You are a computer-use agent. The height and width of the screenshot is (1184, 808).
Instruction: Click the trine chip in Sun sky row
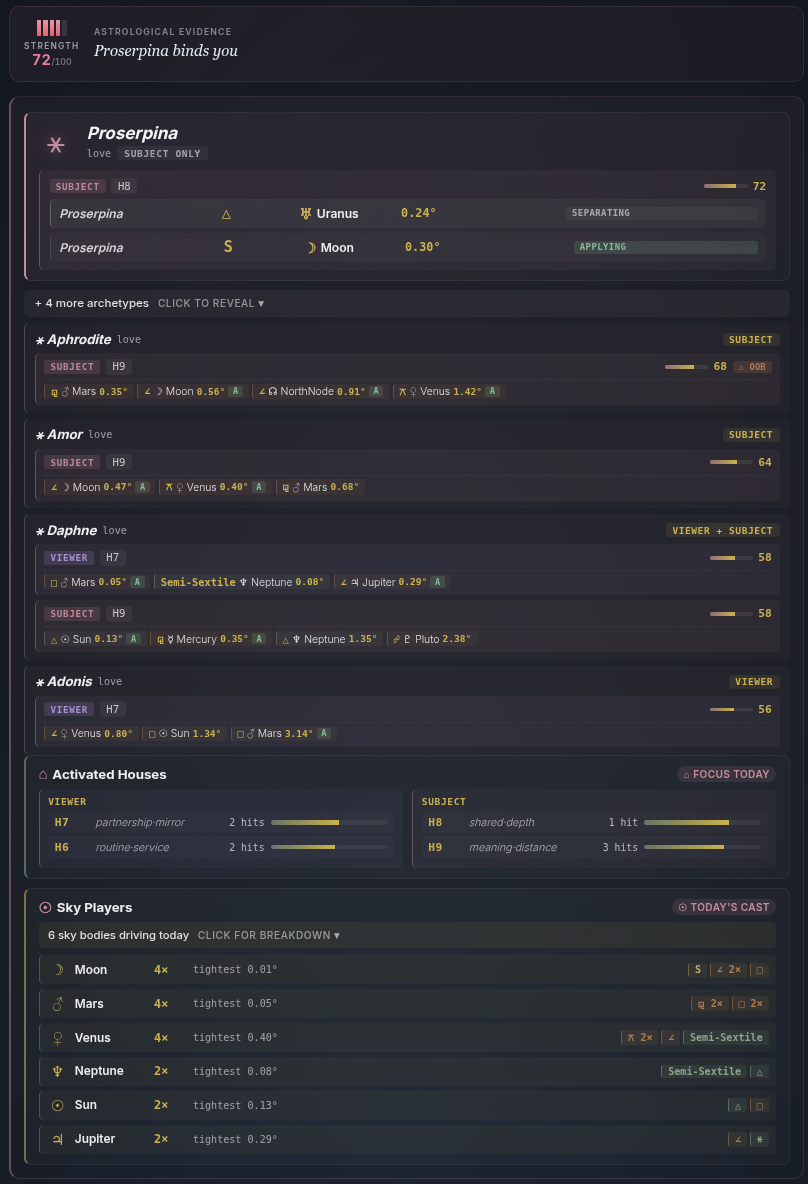pyautogui.click(x=738, y=1105)
